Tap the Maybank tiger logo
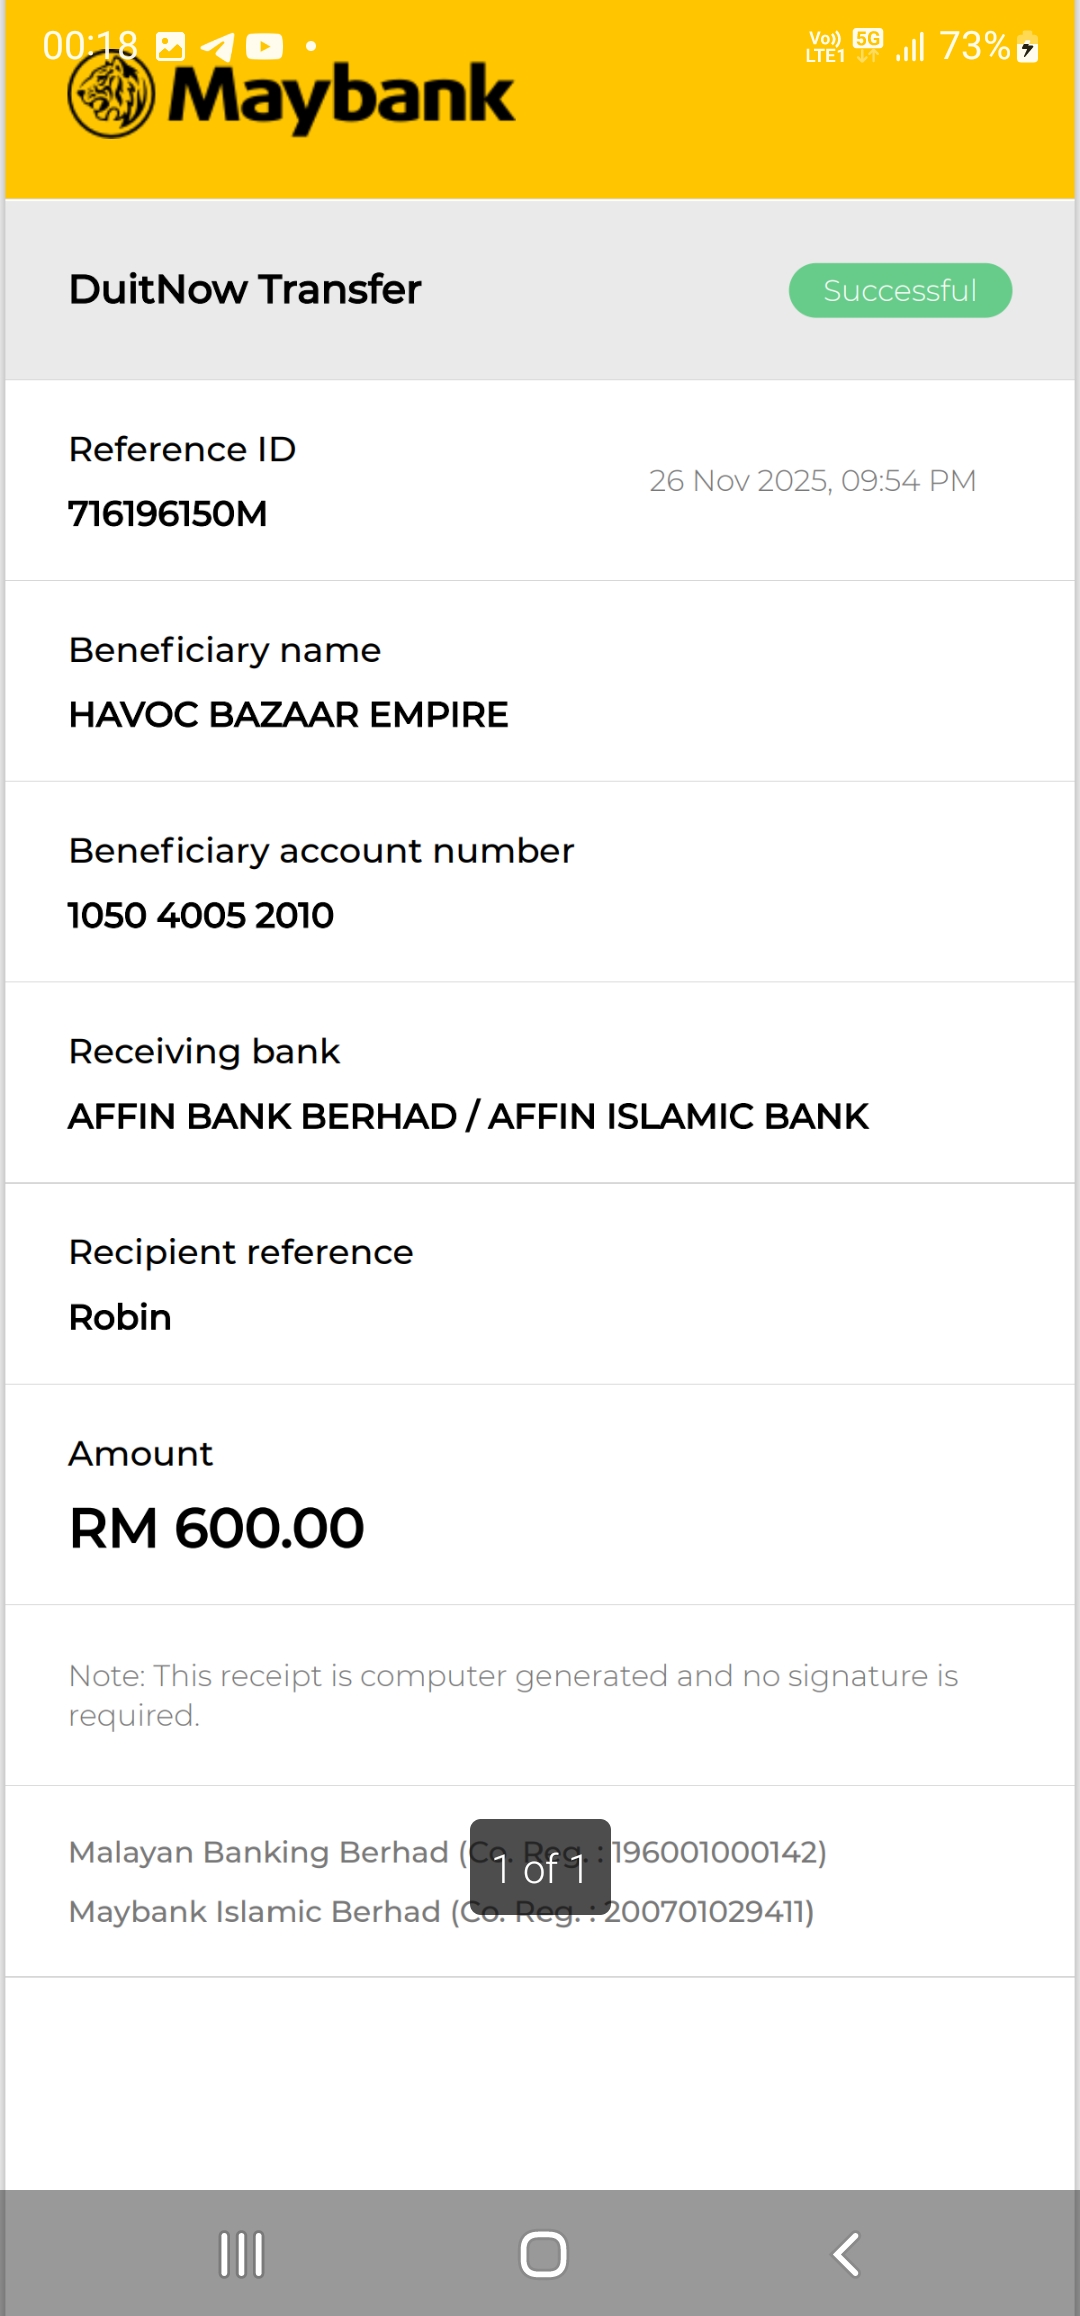Viewport: 1080px width, 2316px height. point(111,96)
